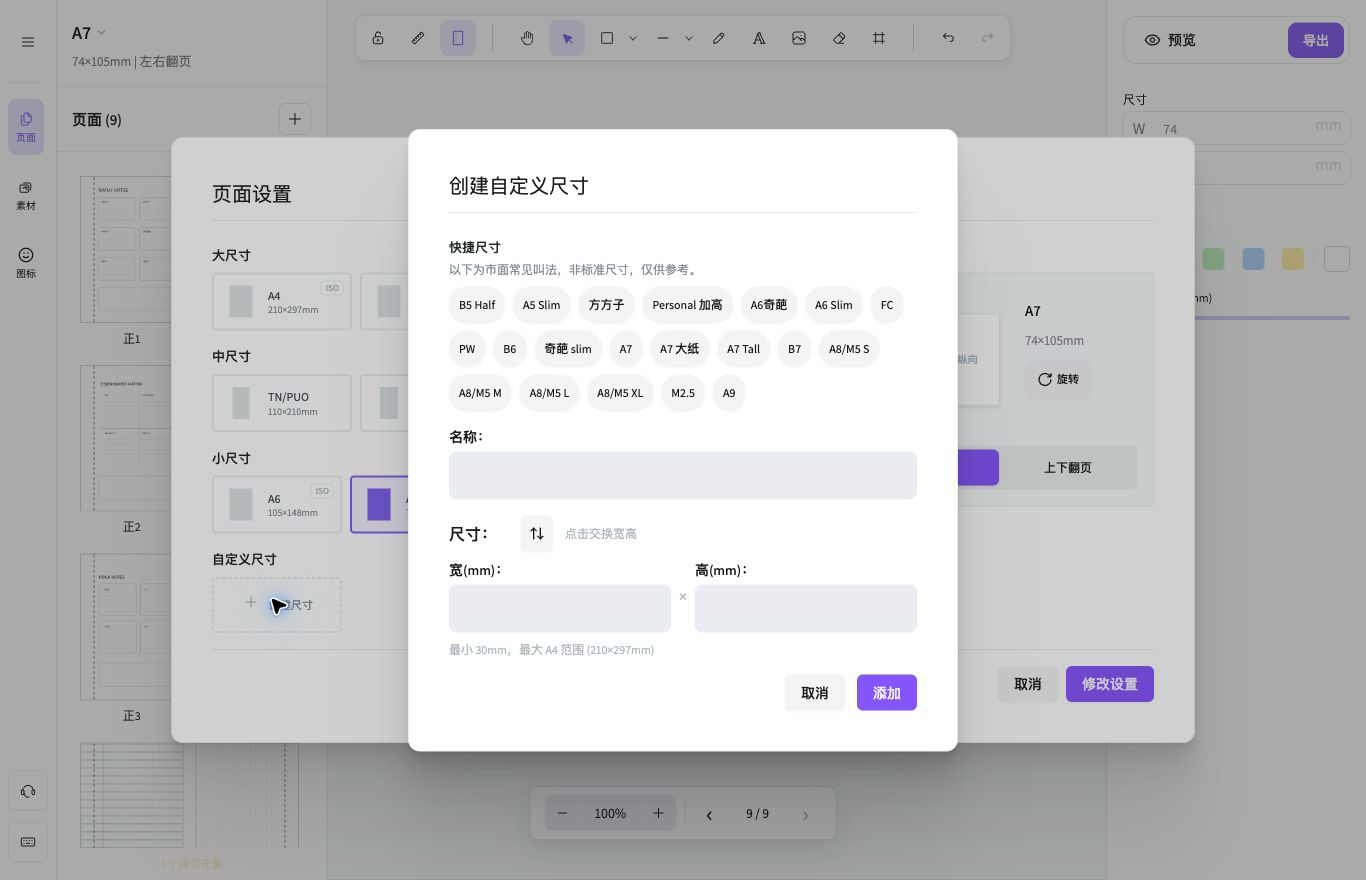Click the redo arrow
The image size is (1366, 880).
pyautogui.click(x=988, y=38)
